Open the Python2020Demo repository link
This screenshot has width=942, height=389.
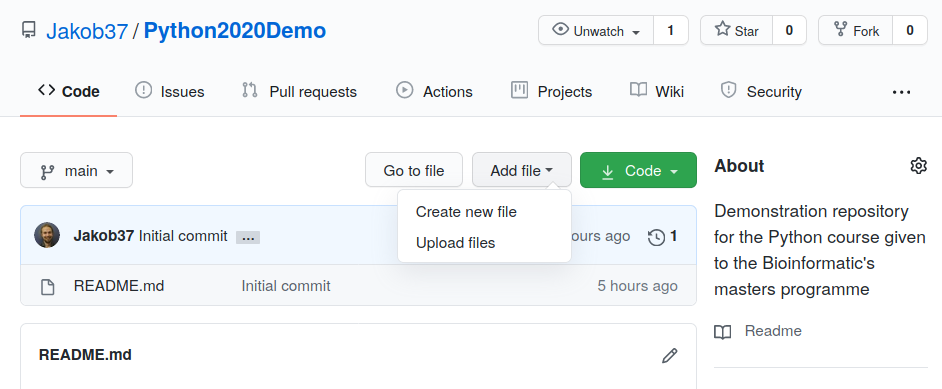click(235, 31)
